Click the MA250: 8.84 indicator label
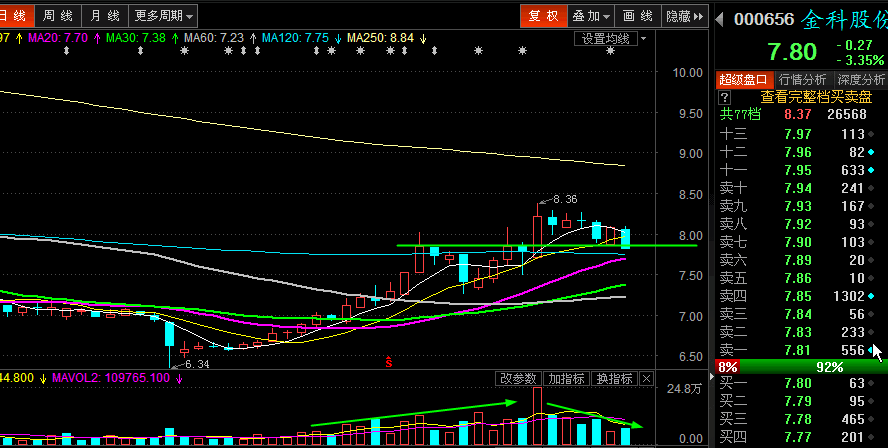Screen dimensions: 888x448 [381, 38]
